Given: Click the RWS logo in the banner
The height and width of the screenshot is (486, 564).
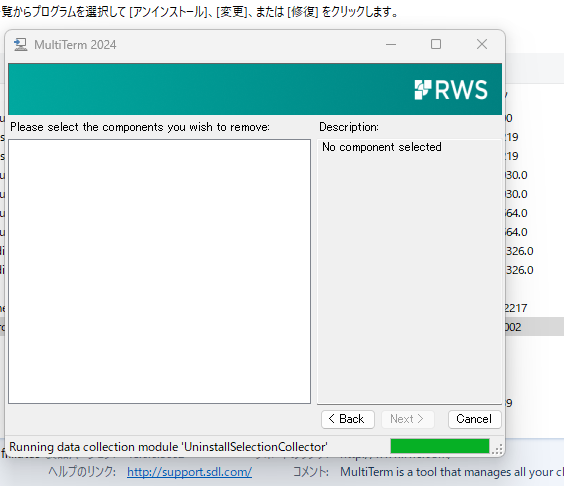Looking at the screenshot, I should click(x=451, y=90).
